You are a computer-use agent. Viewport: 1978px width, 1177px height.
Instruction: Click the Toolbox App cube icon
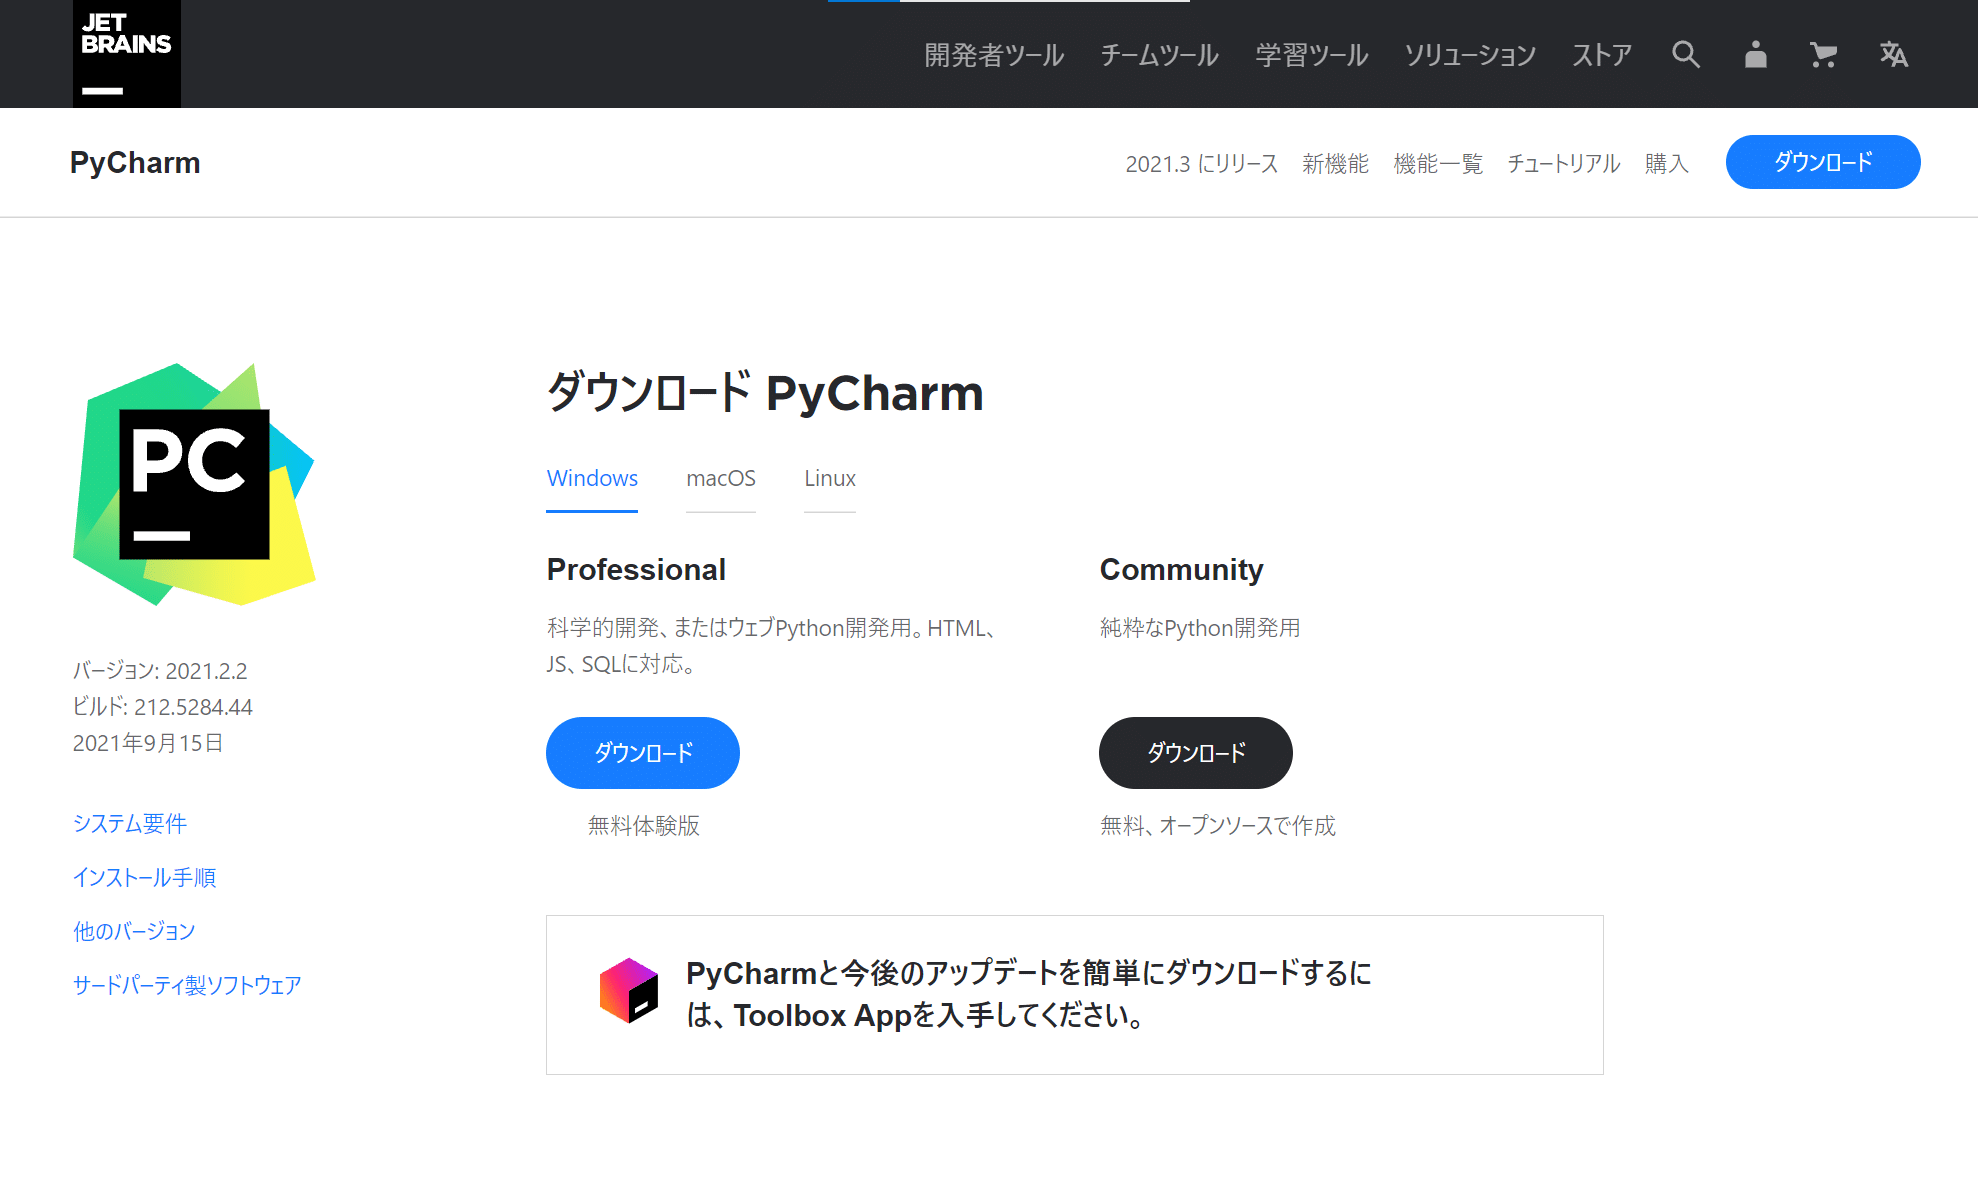628,991
